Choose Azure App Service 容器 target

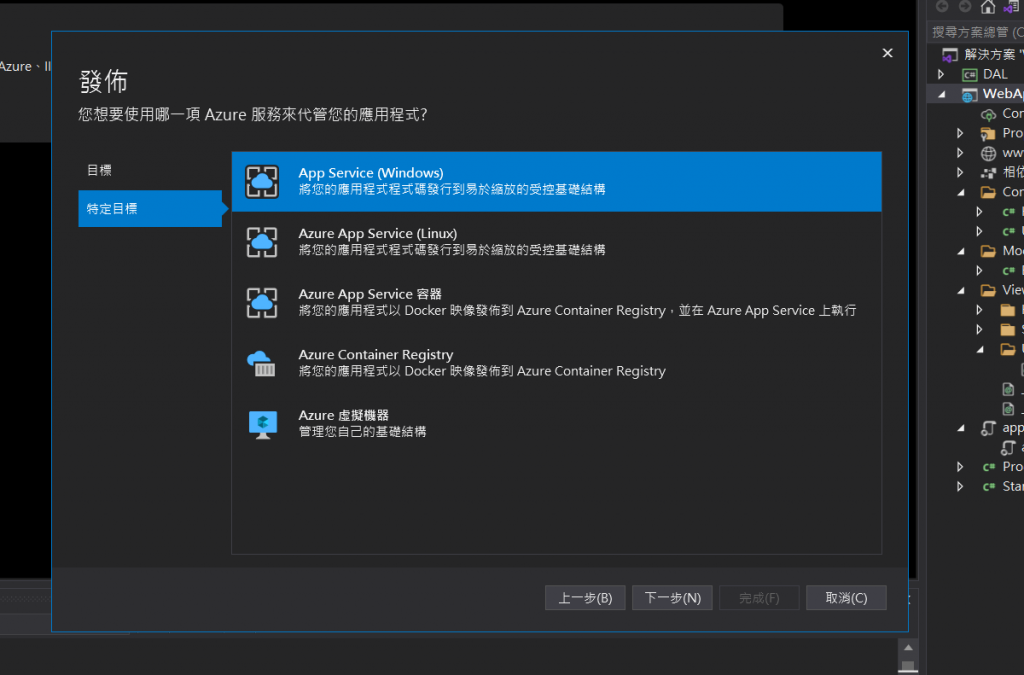[x=556, y=303]
